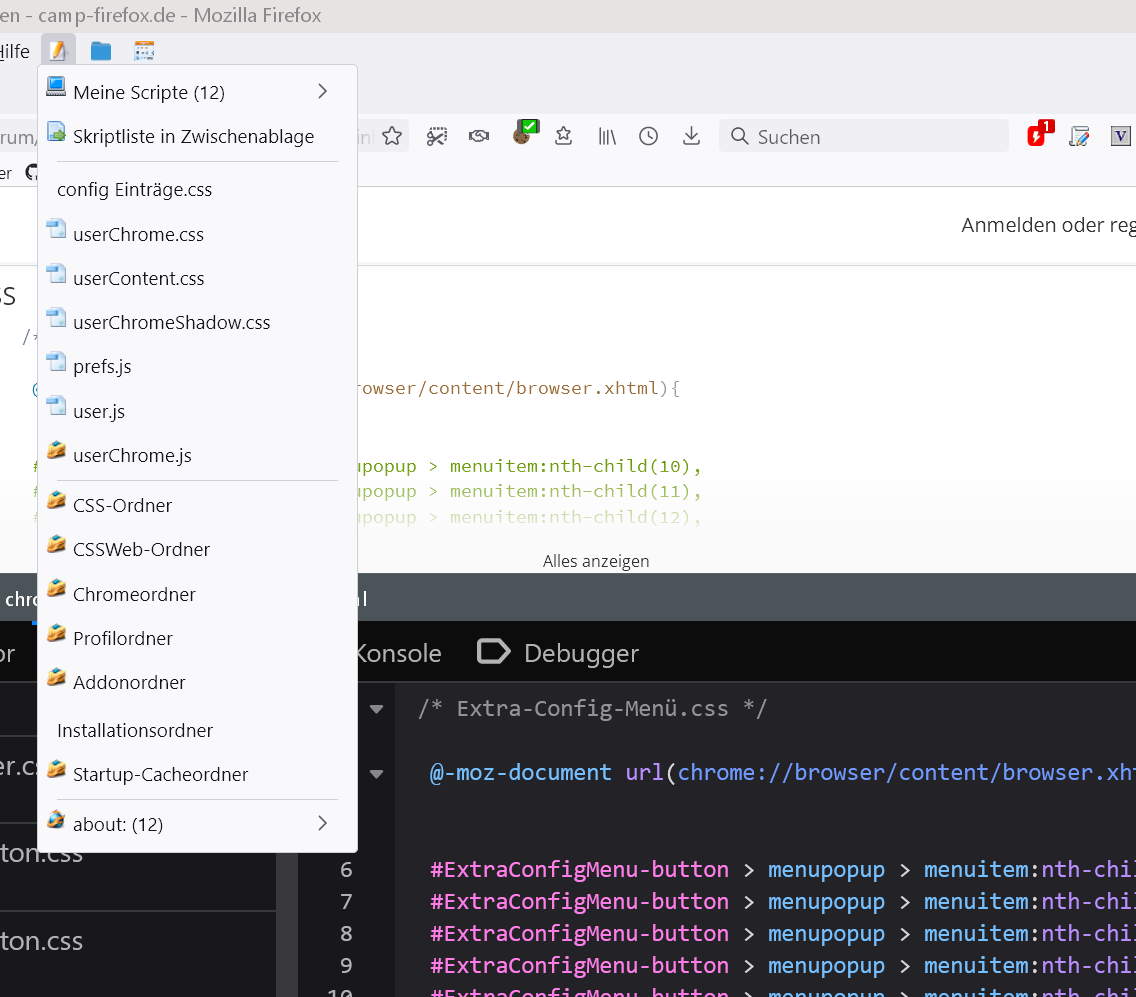
Task: Click the calendar grid icon in menu bar
Action: (144, 51)
